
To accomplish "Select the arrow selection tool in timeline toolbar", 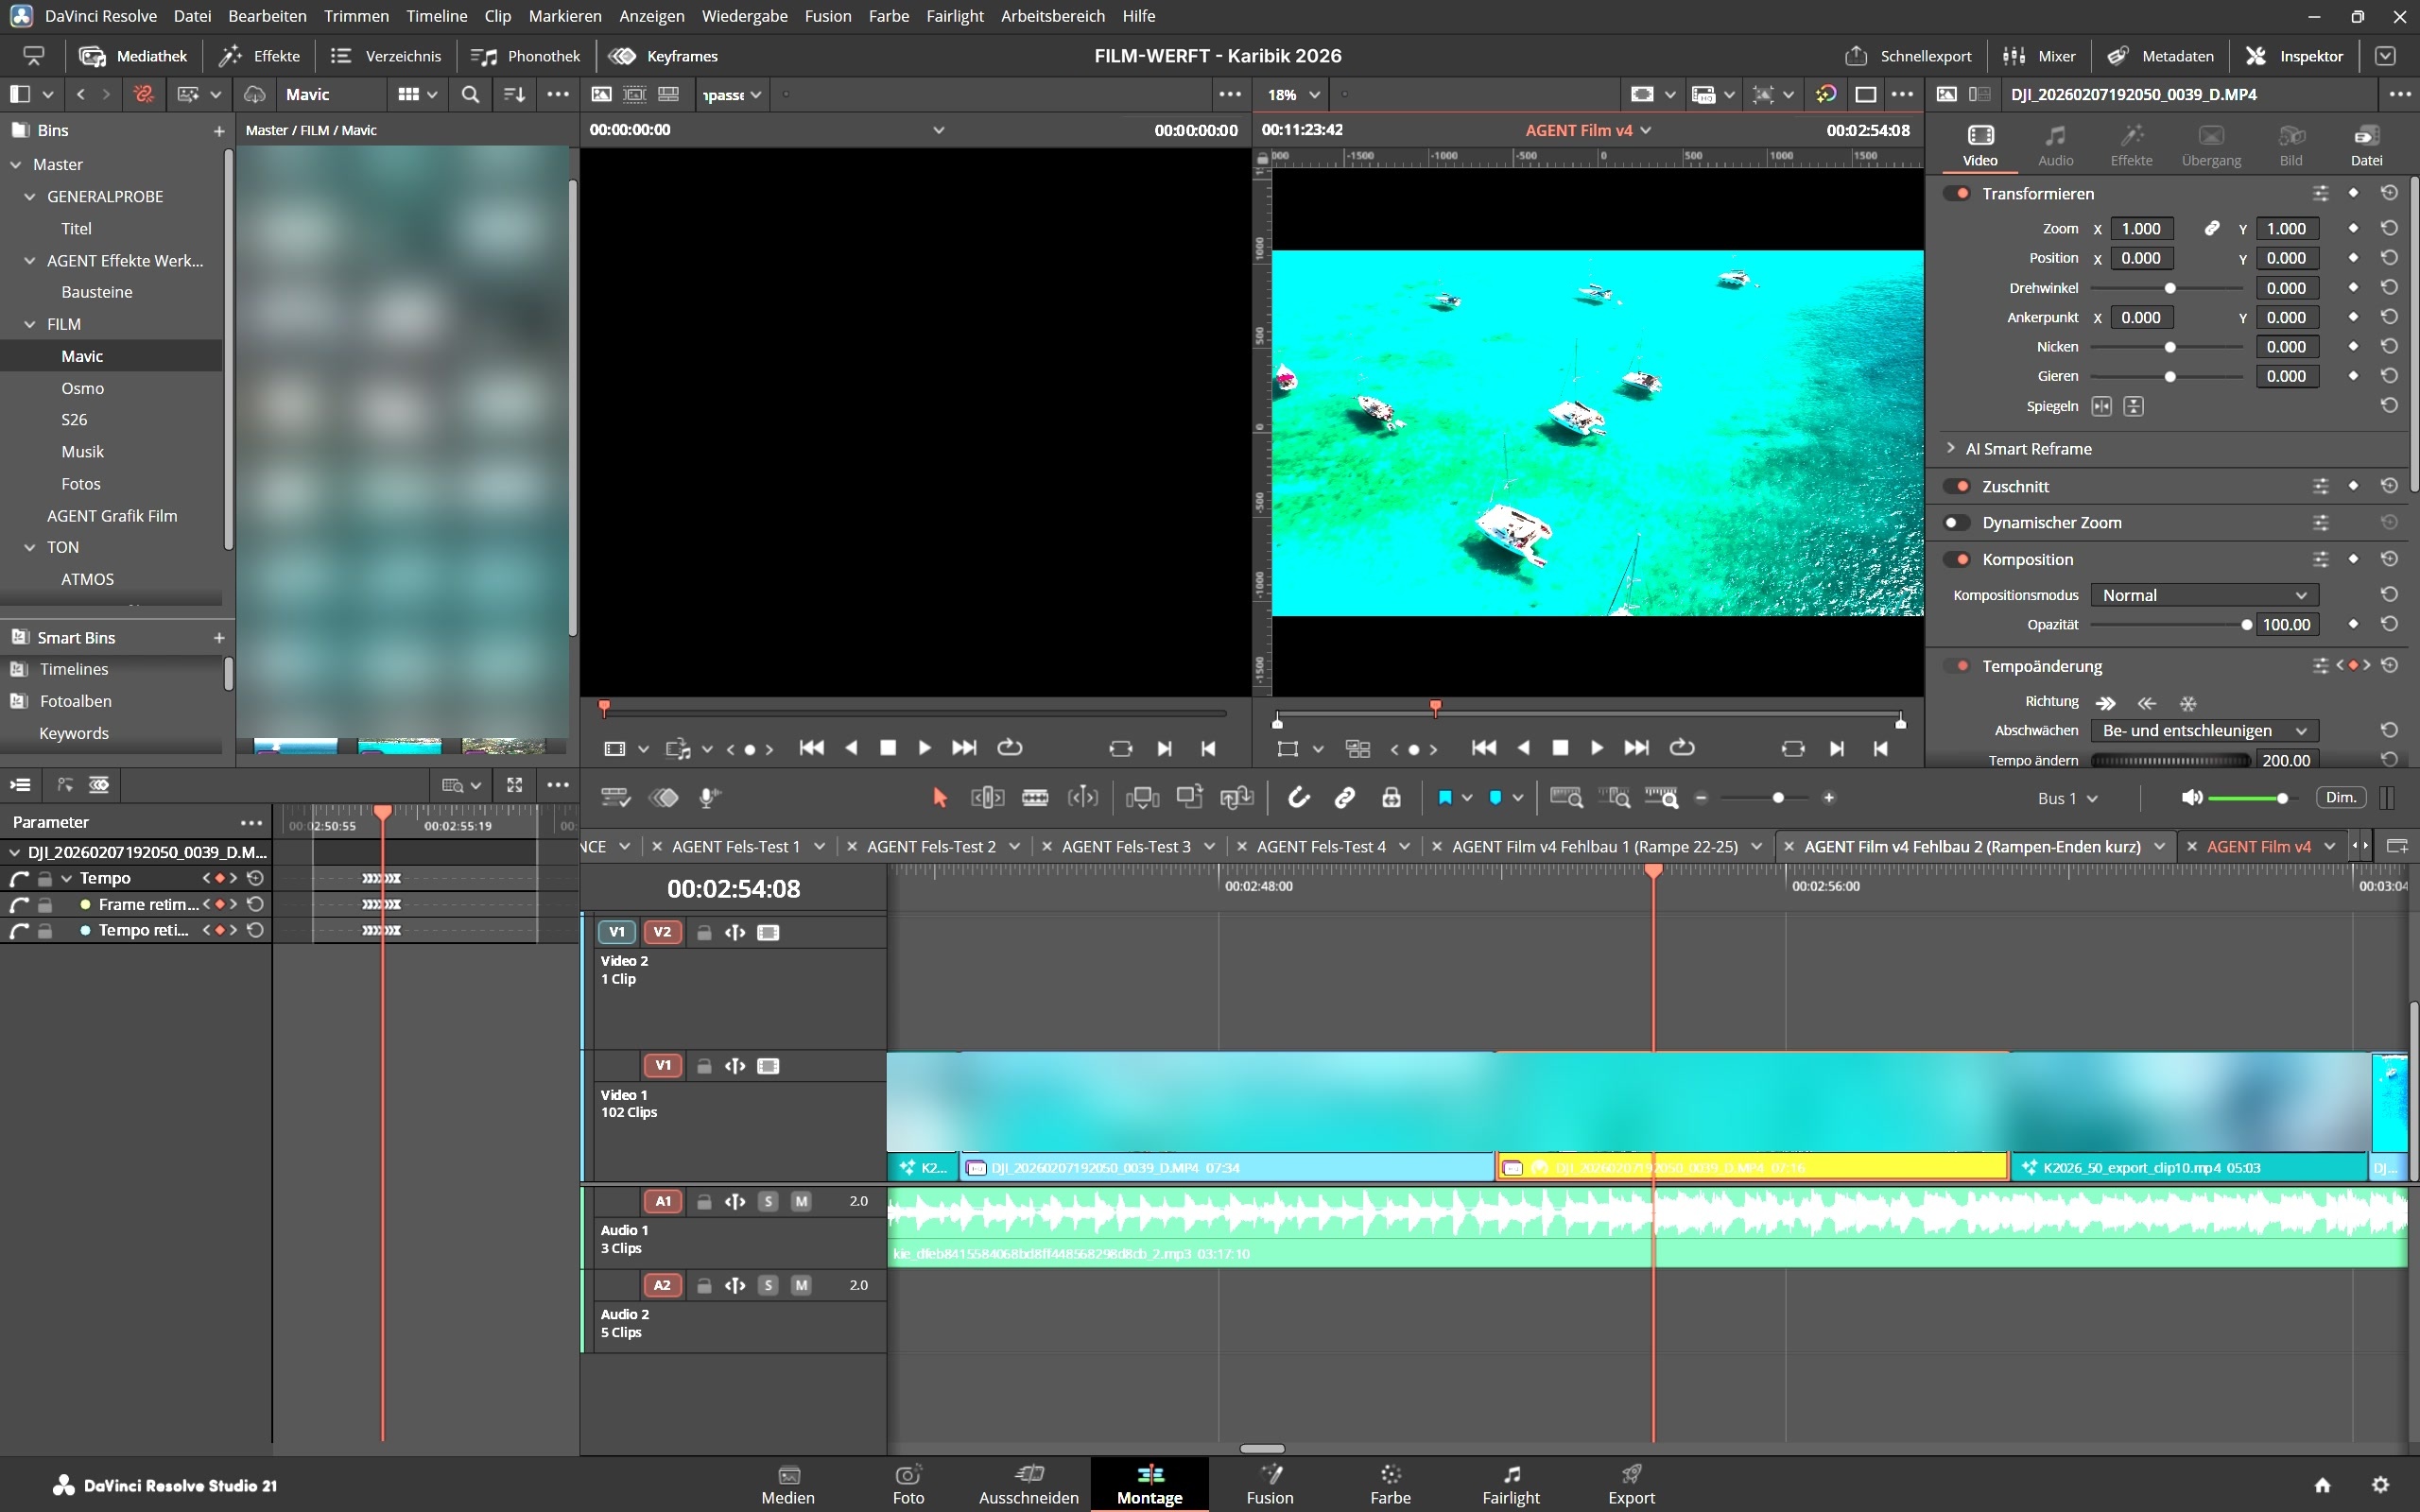I will pyautogui.click(x=939, y=797).
